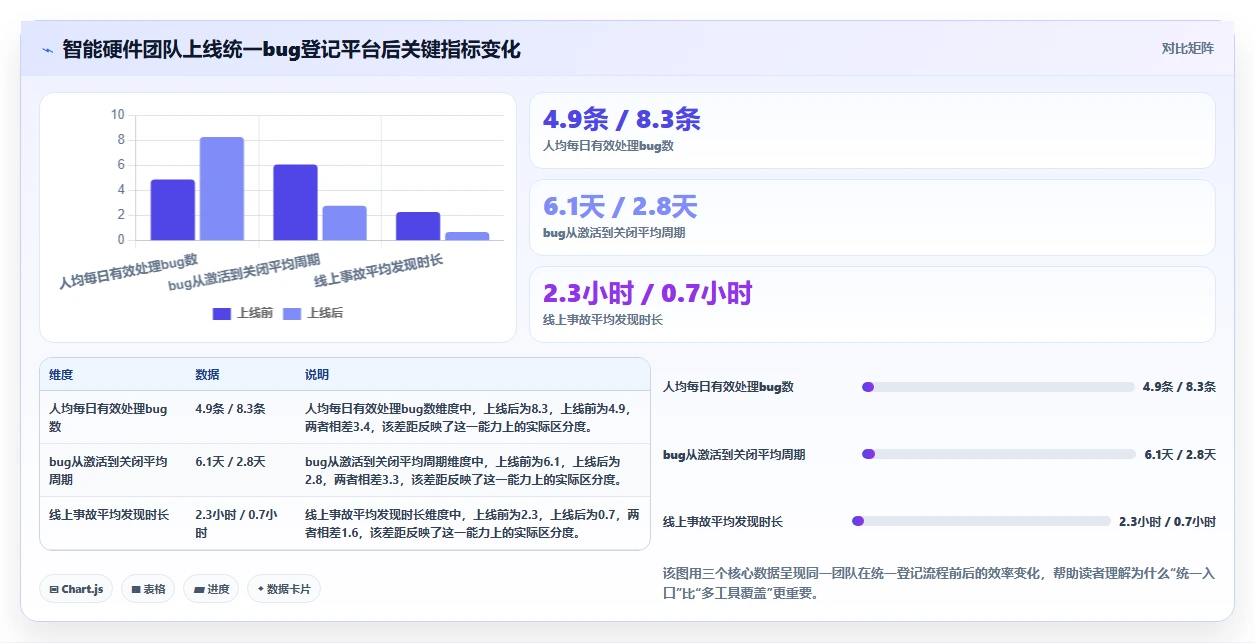Click the 上线后 bar for 人均每日有效处理bug数
The height and width of the screenshot is (643, 1255).
tap(222, 189)
